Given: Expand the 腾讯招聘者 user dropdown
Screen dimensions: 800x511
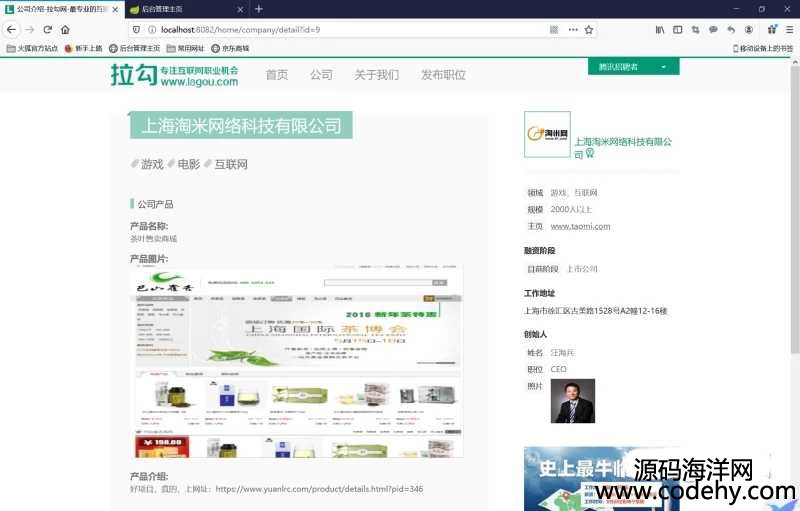Looking at the screenshot, I should tap(633, 67).
